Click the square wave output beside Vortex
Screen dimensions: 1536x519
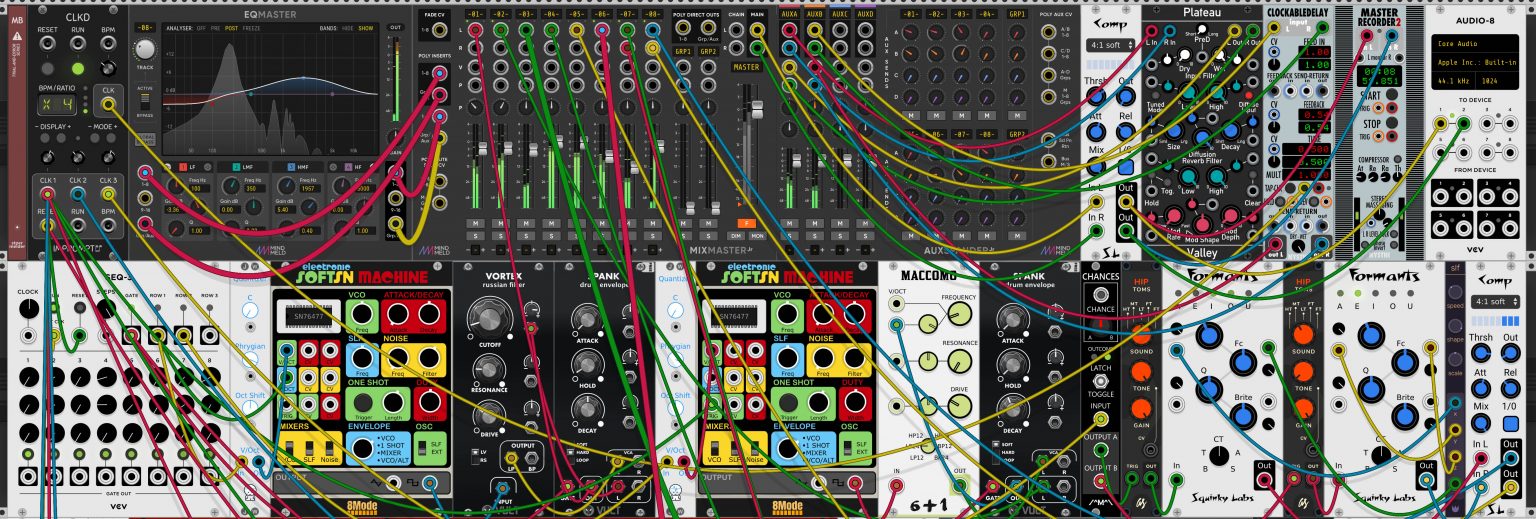[429, 484]
